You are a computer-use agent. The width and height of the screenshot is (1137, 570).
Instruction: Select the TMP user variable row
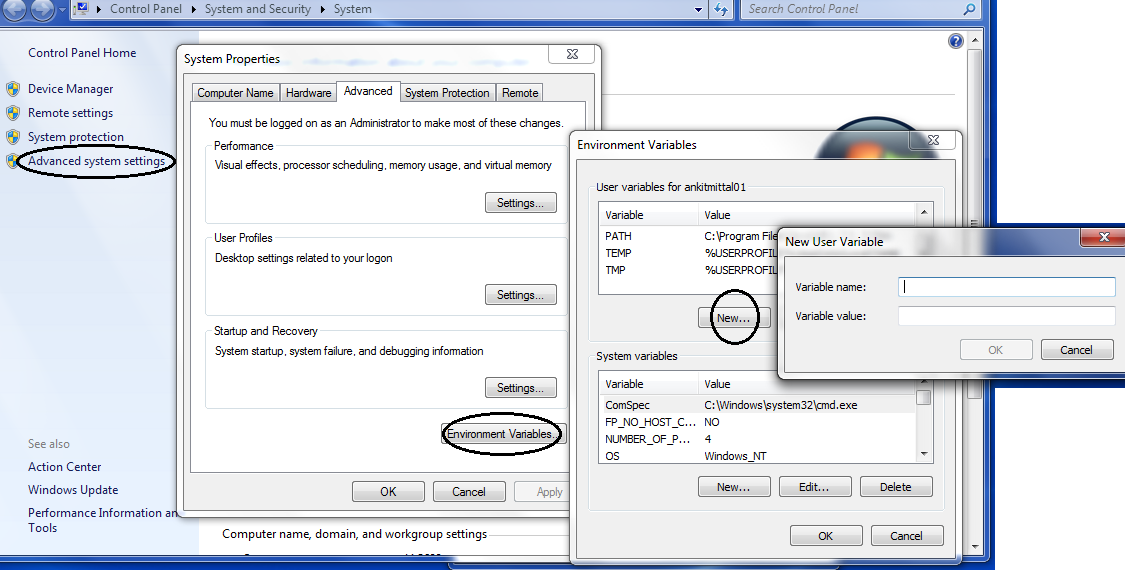[689, 270]
